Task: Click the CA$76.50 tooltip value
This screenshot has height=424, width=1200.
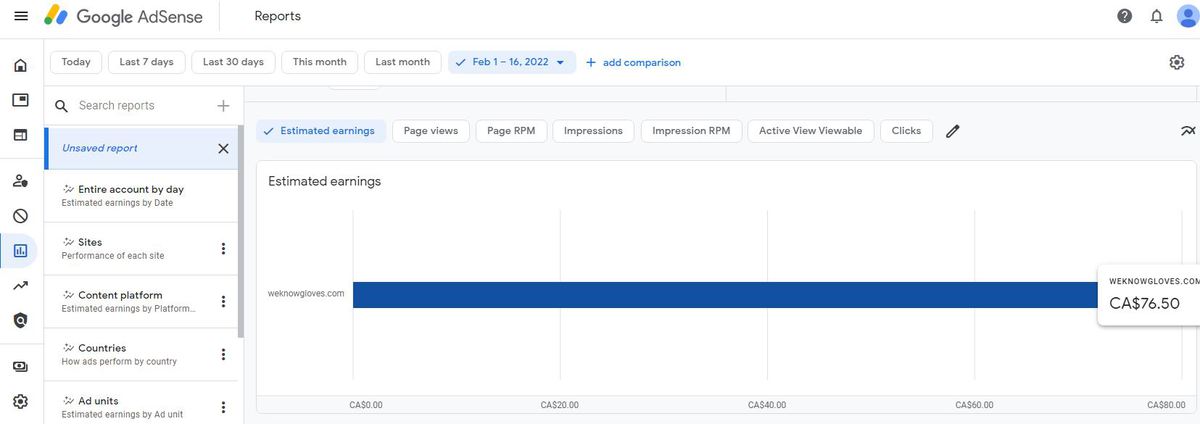Action: coord(1145,304)
